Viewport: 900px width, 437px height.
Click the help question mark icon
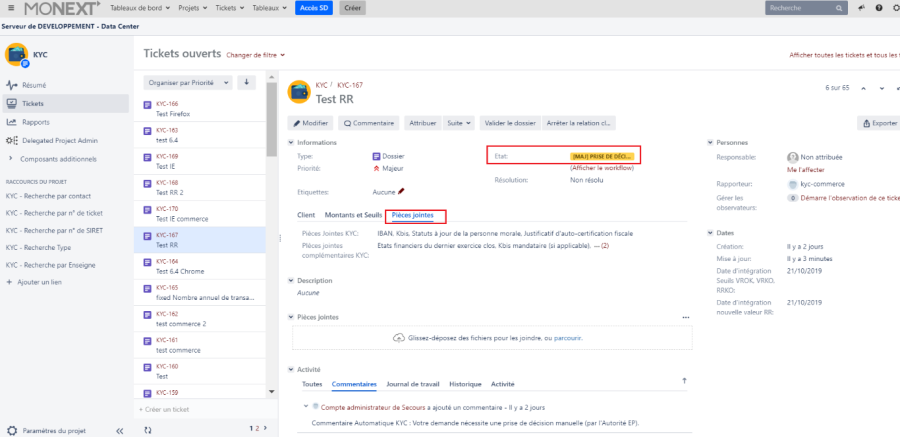pos(879,8)
